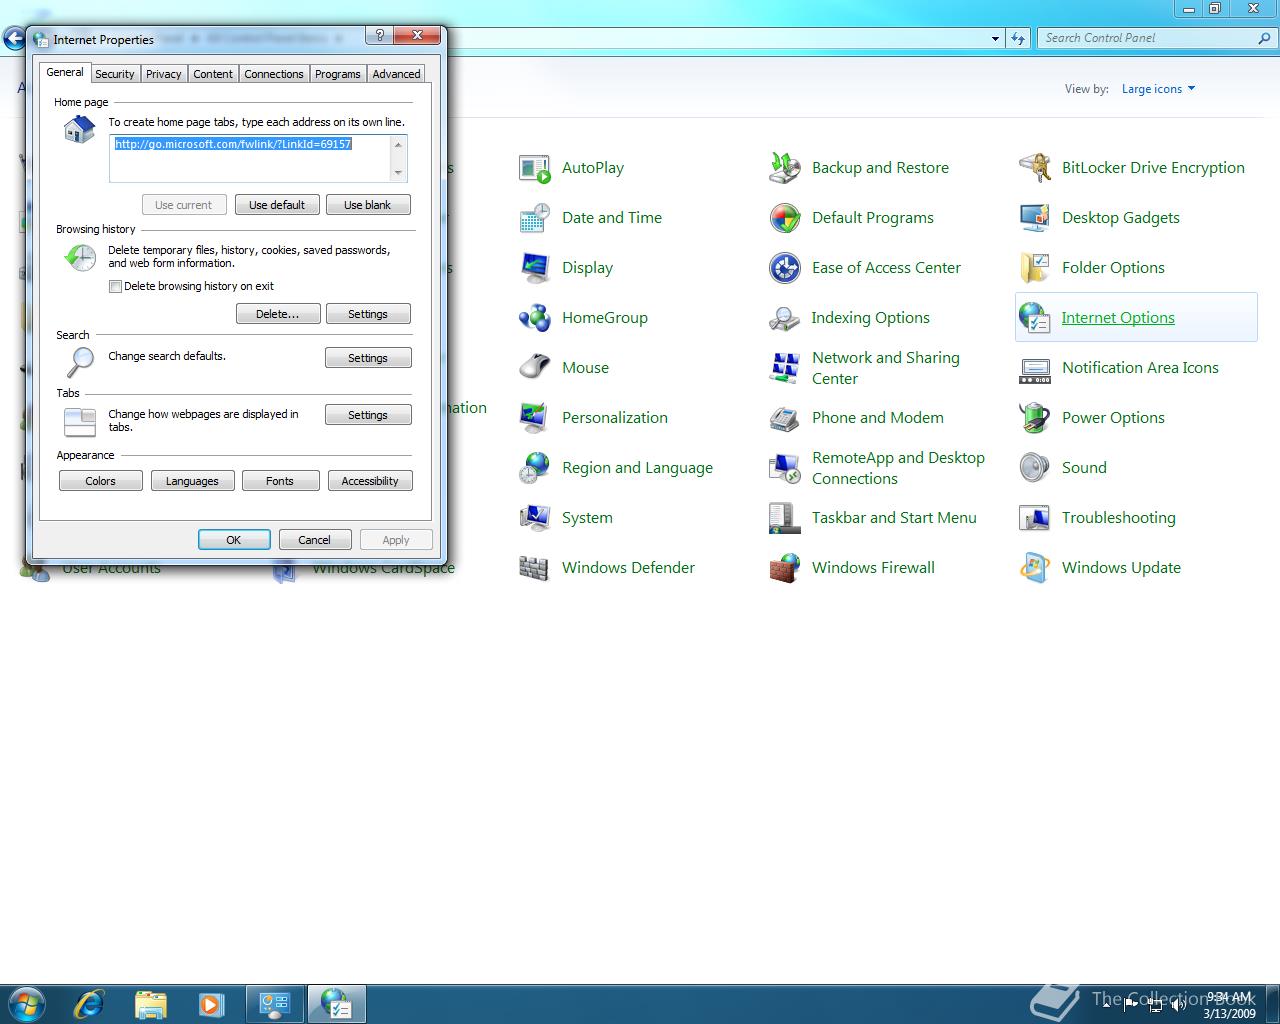The width and height of the screenshot is (1280, 1024).
Task: Select the Connections tab
Action: (x=274, y=74)
